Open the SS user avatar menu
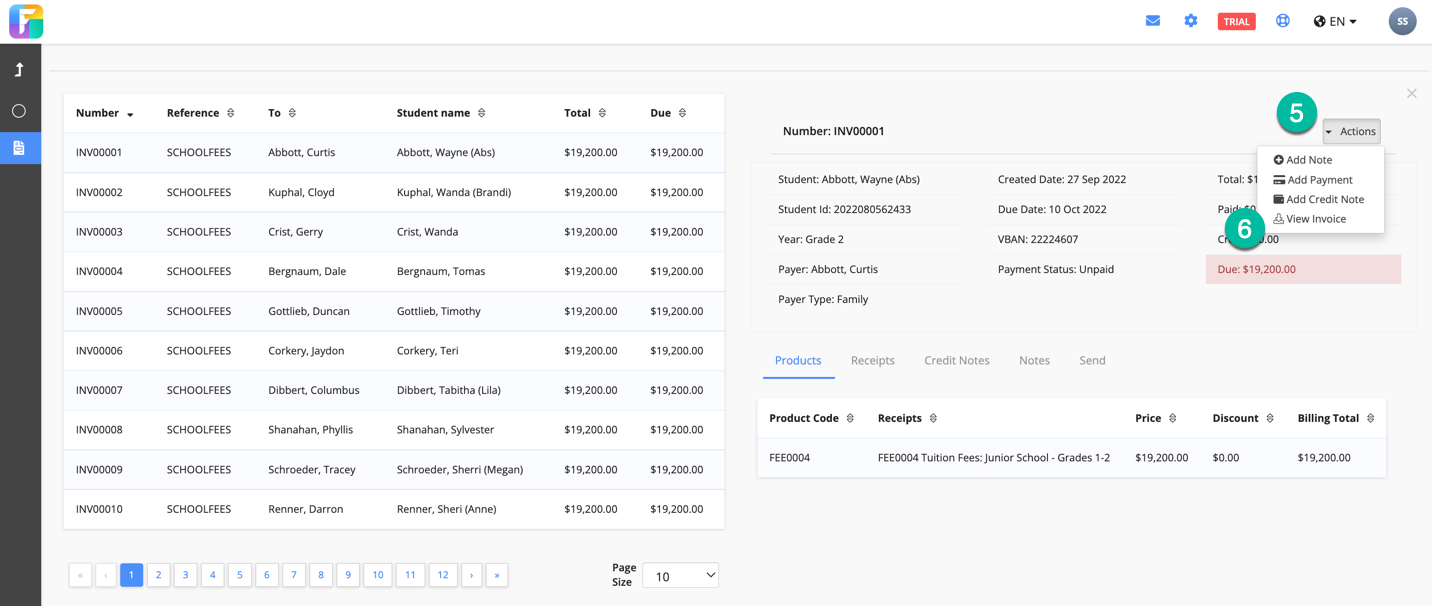The height and width of the screenshot is (606, 1432). pos(1402,21)
